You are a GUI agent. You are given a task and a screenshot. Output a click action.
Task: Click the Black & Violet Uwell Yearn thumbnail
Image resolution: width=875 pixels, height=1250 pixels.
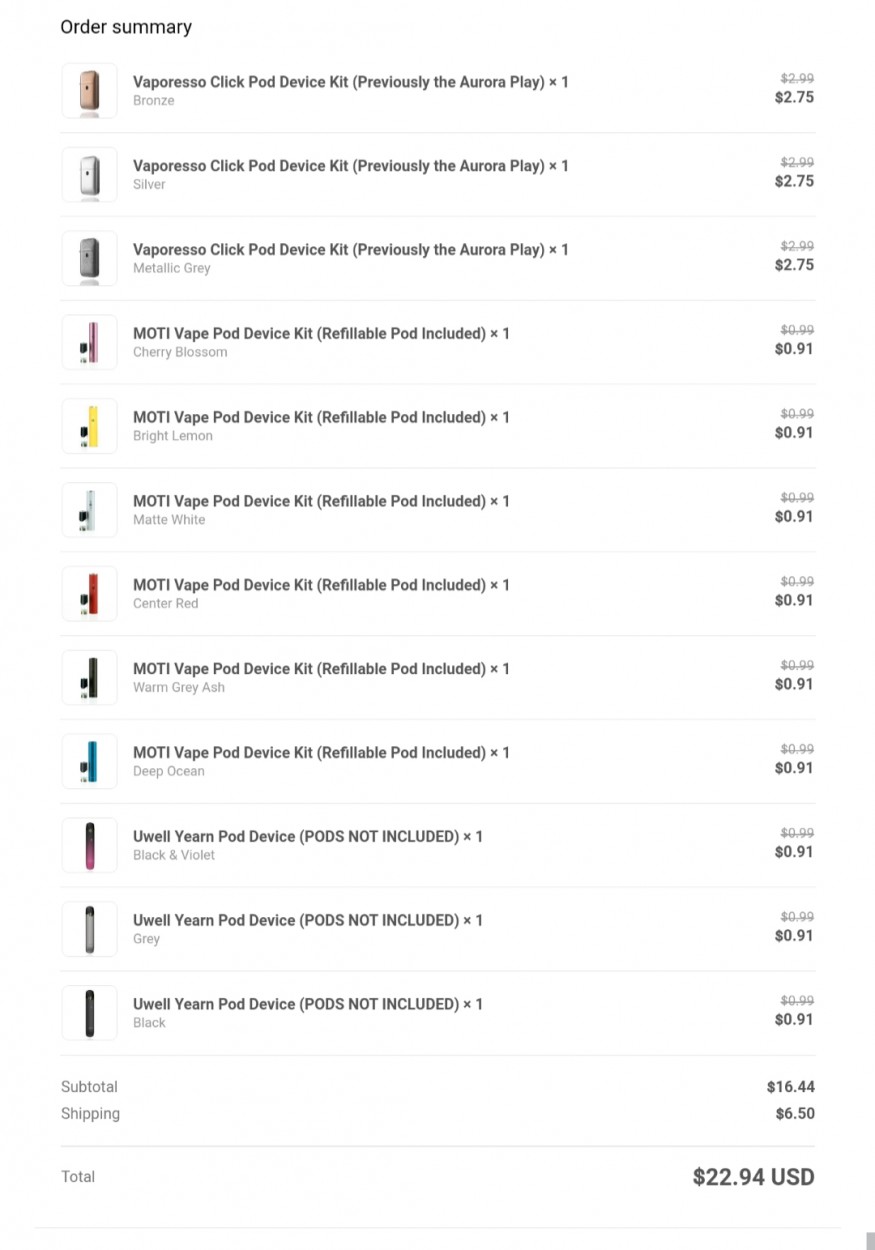(89, 846)
